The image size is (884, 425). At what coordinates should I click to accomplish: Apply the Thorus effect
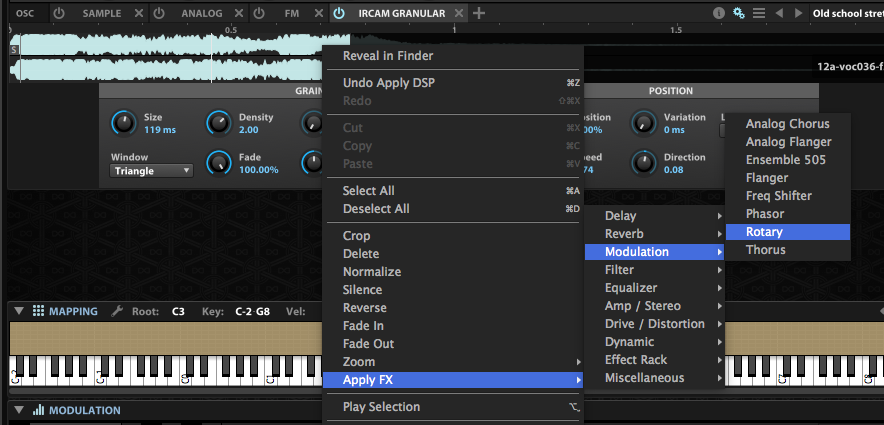[788, 250]
